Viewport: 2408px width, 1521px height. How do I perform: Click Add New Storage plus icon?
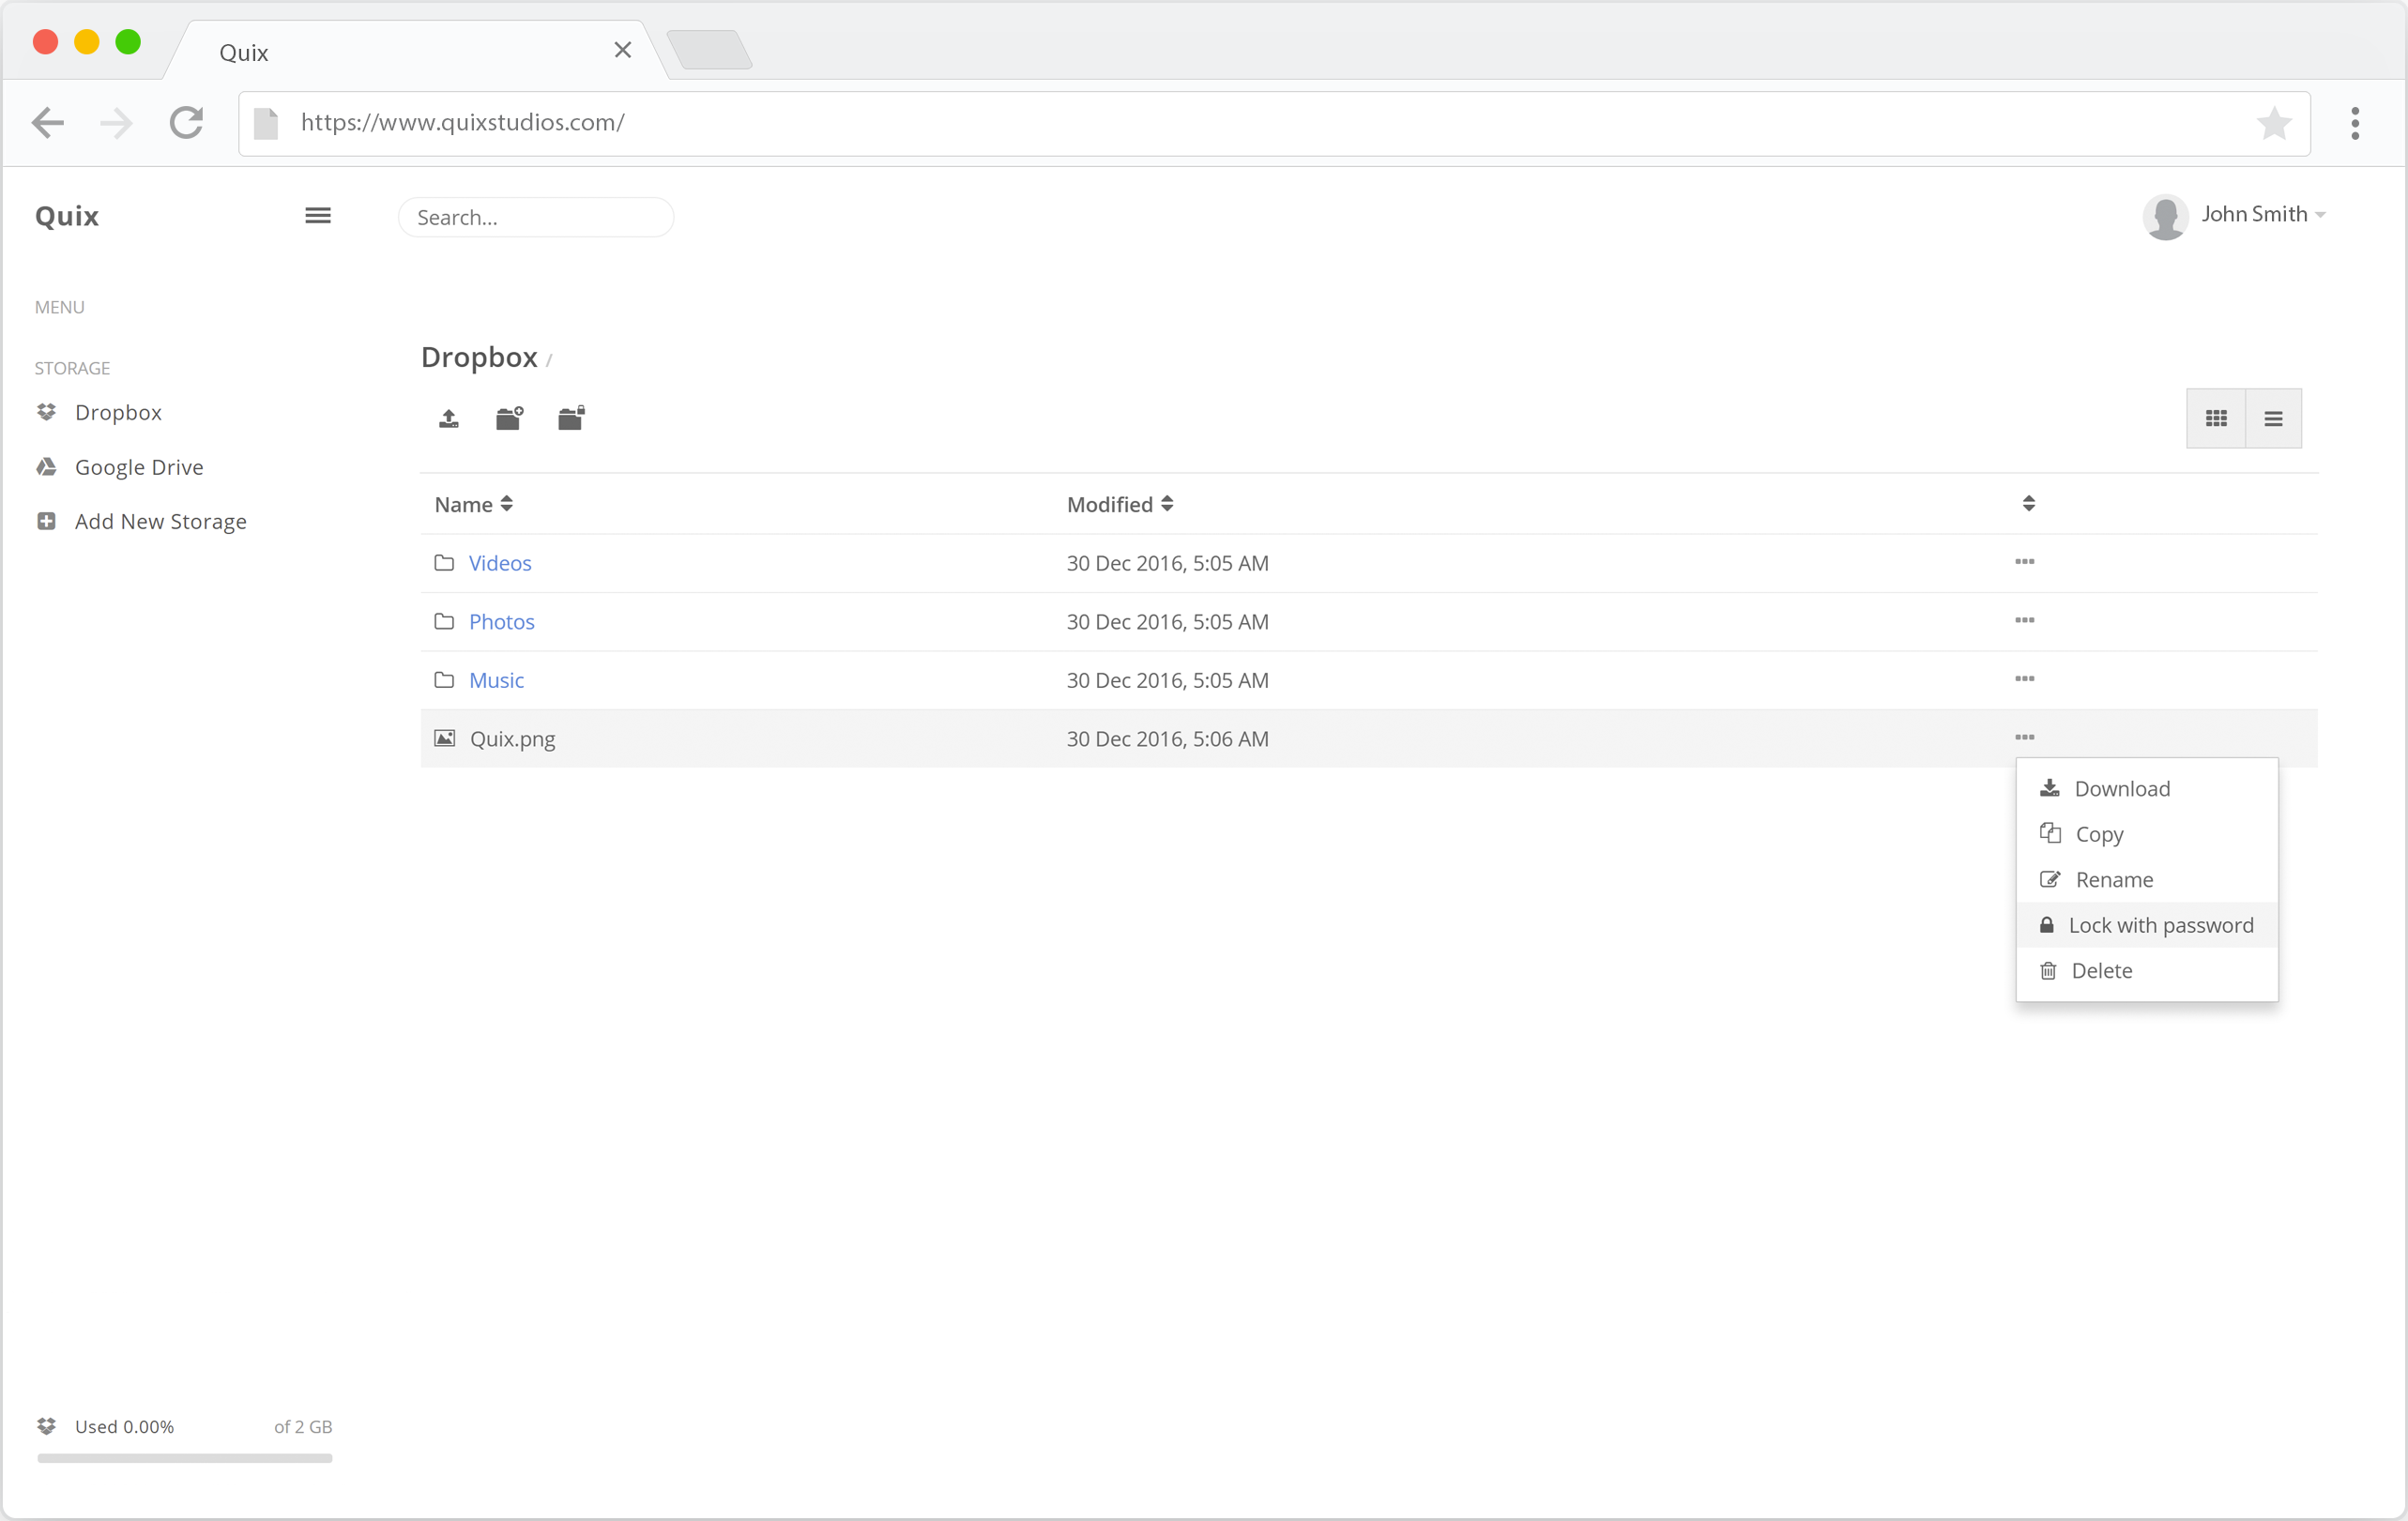pos(46,521)
